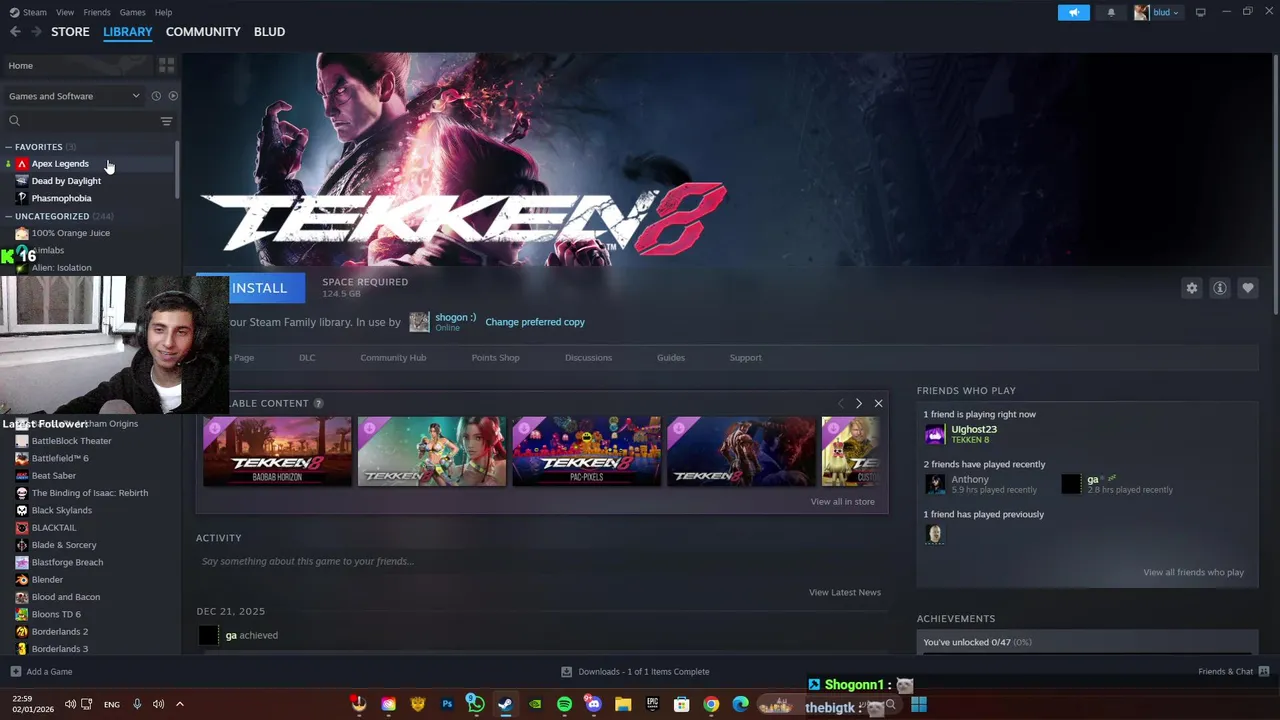
Task: Open available content help question mark
Action: click(318, 403)
